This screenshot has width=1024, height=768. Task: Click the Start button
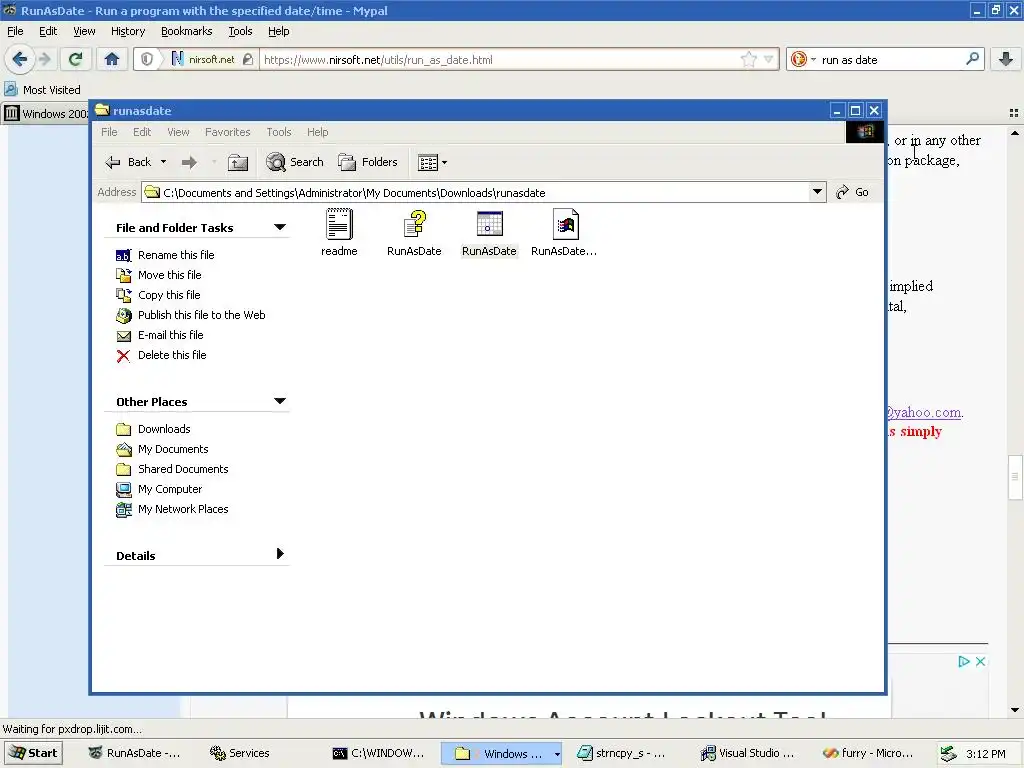[33, 753]
